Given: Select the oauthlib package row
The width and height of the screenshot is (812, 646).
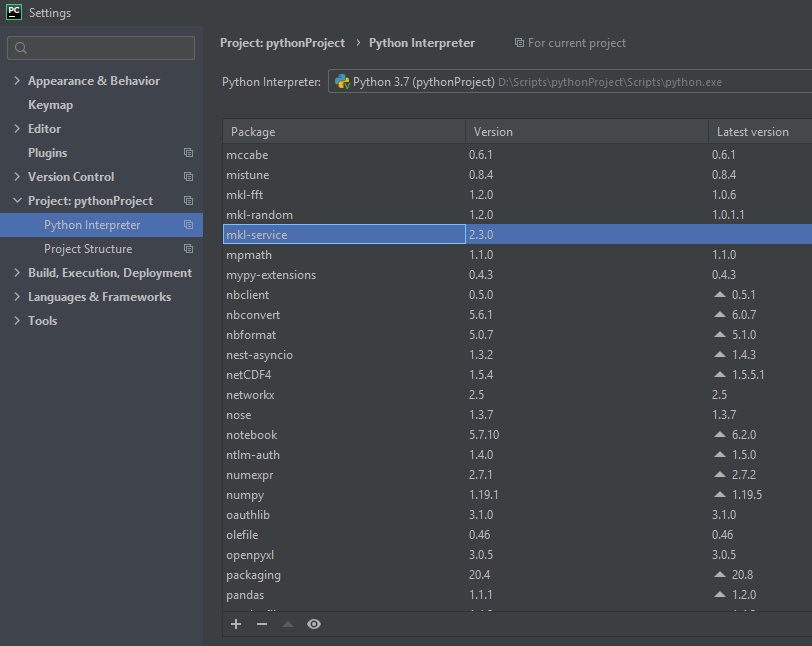Looking at the screenshot, I should coord(517,515).
